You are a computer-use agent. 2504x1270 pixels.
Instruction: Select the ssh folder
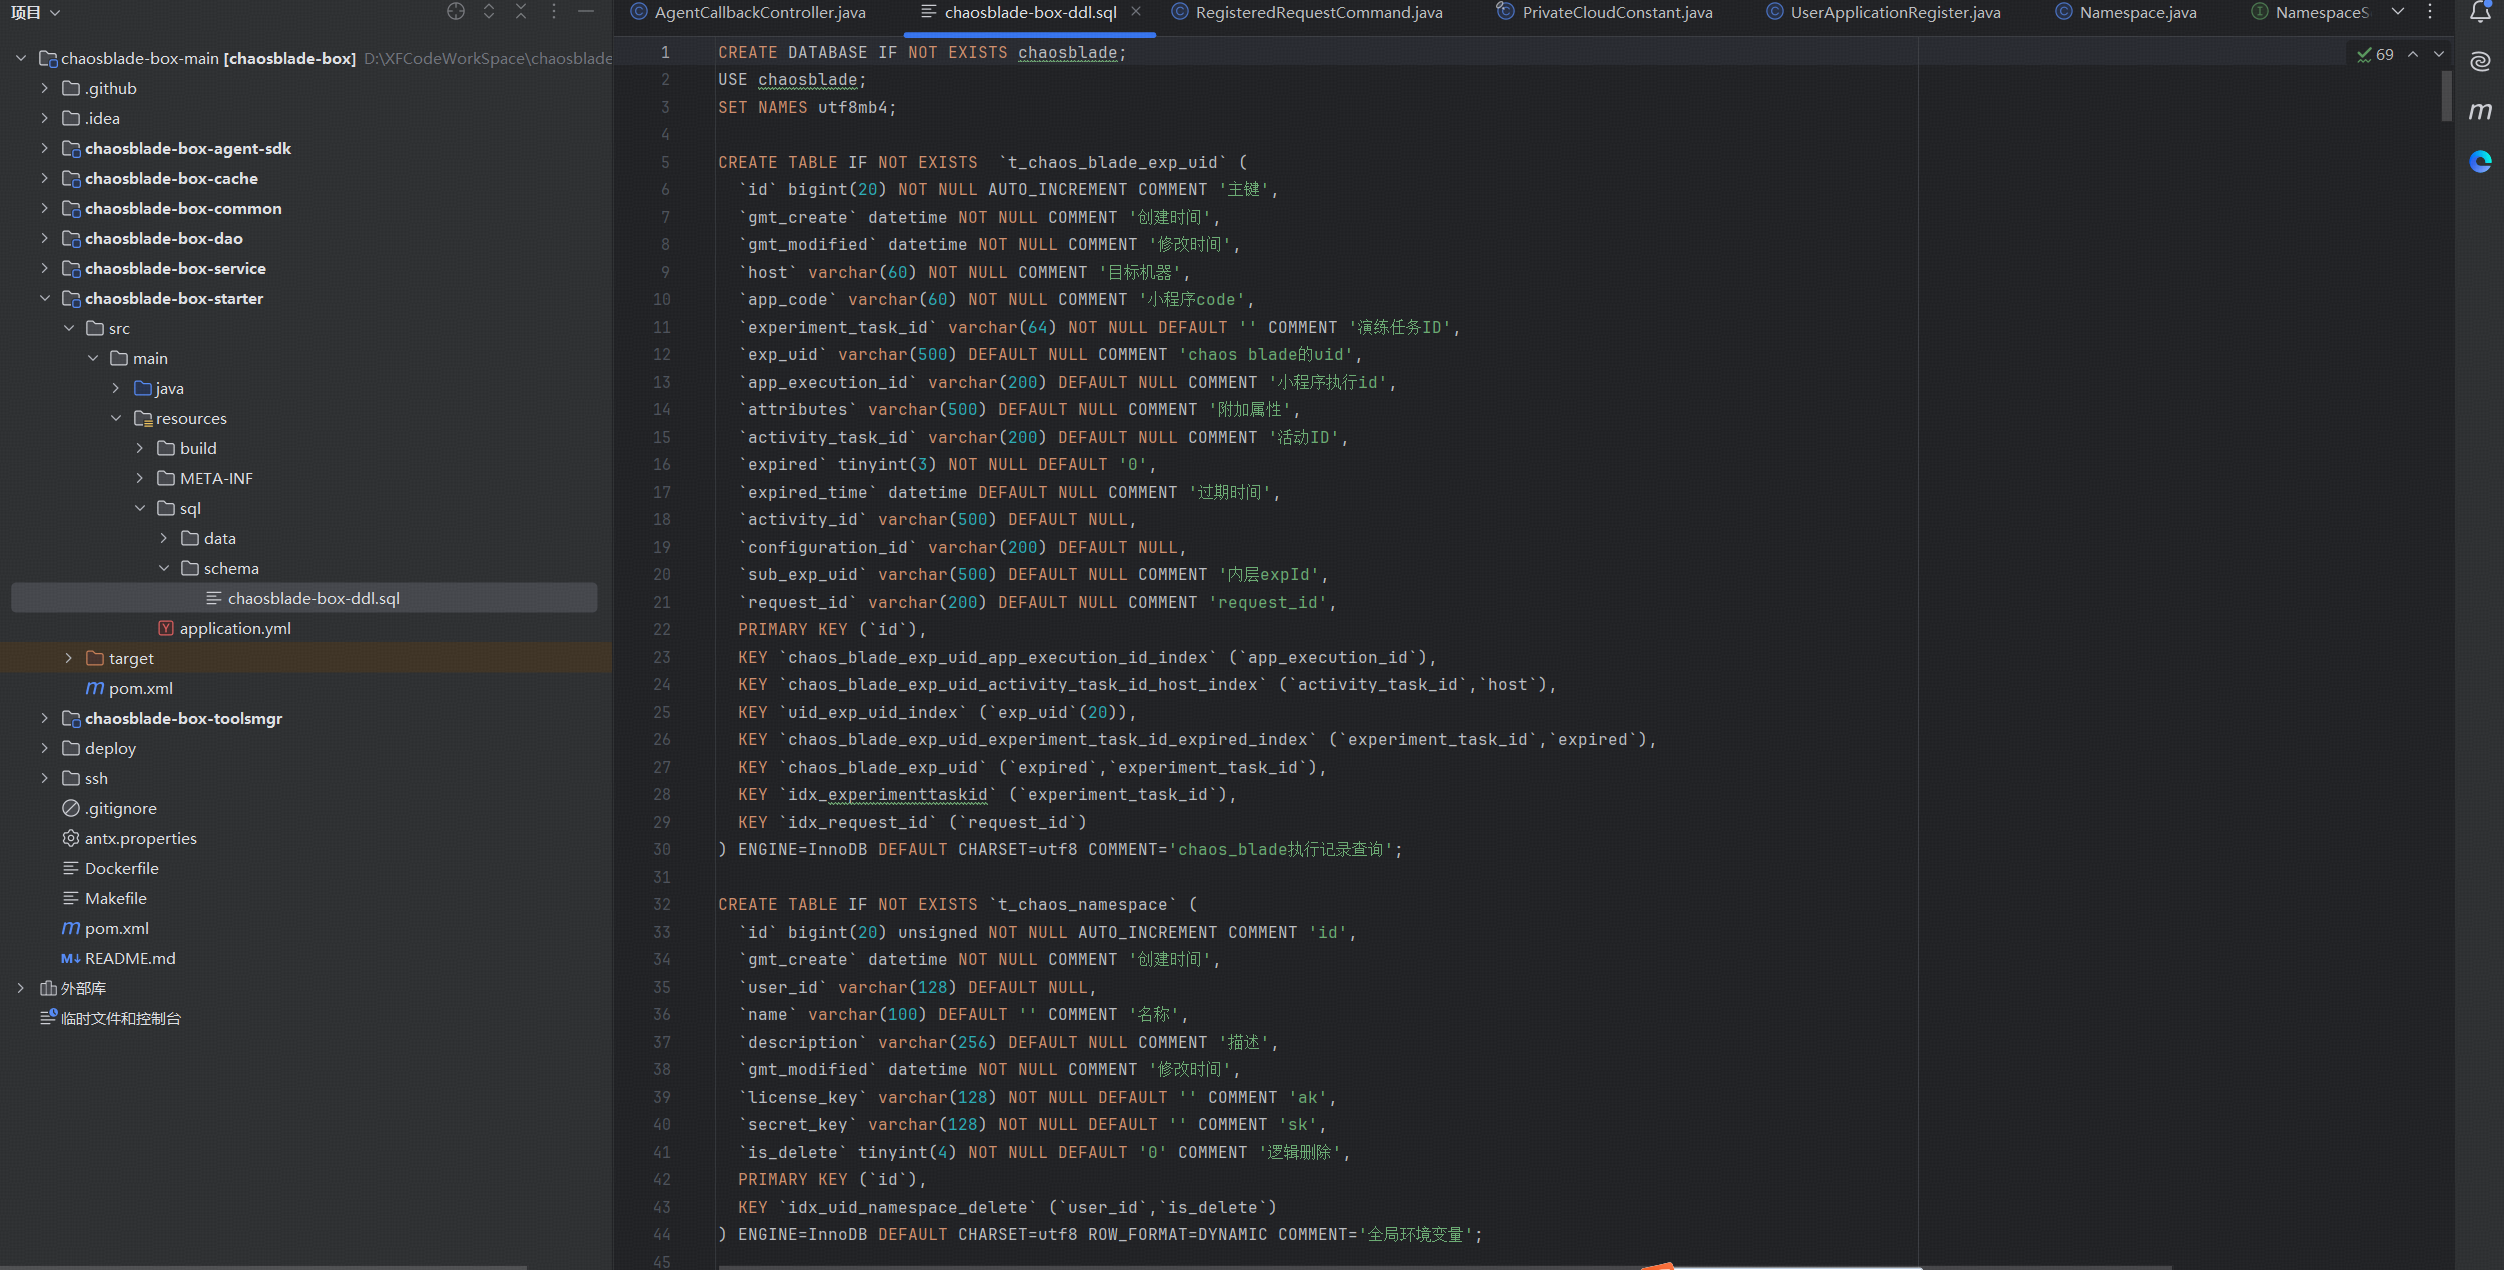86,778
